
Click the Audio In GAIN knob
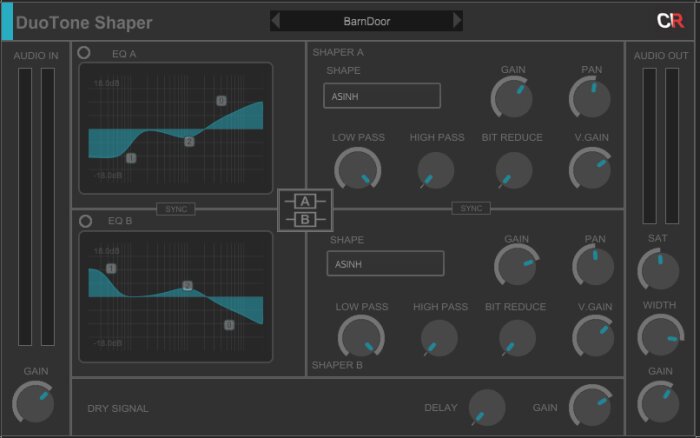tap(34, 403)
